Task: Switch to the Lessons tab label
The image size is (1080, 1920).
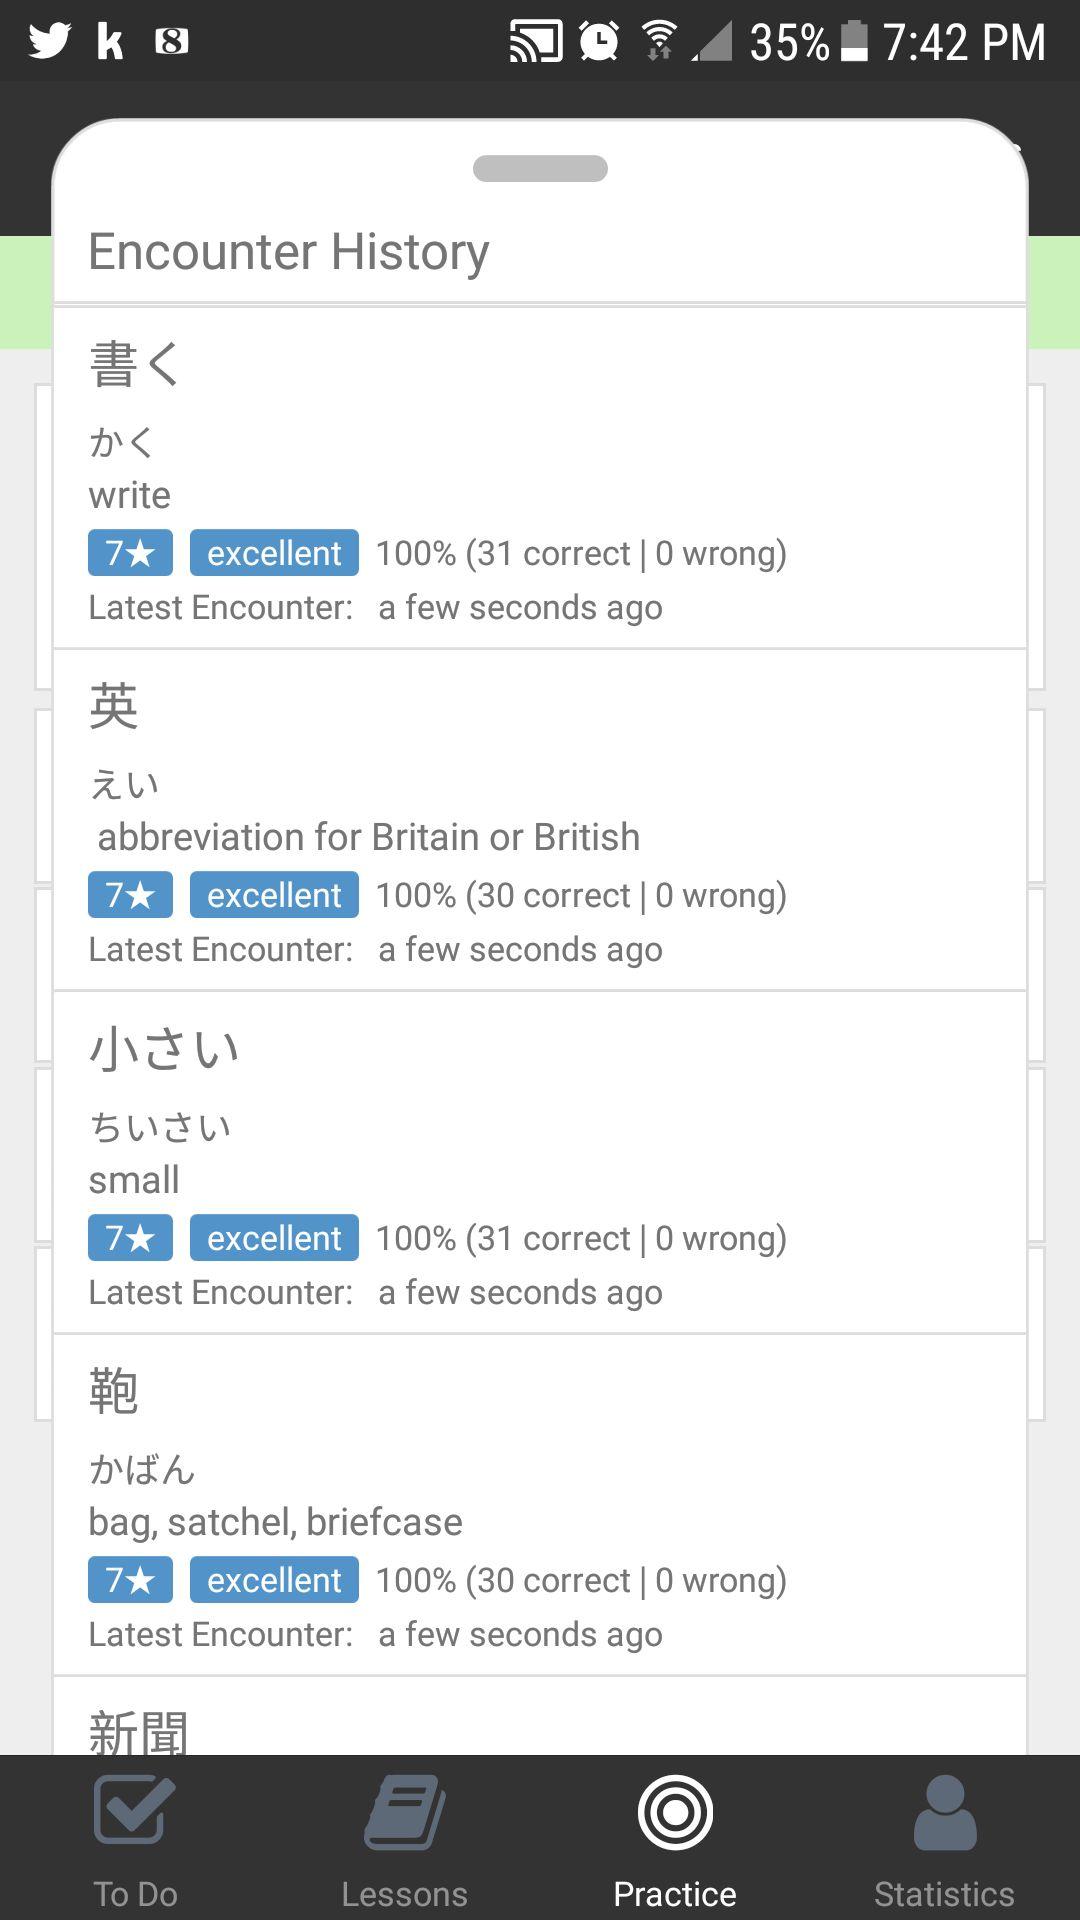Action: tap(404, 1893)
